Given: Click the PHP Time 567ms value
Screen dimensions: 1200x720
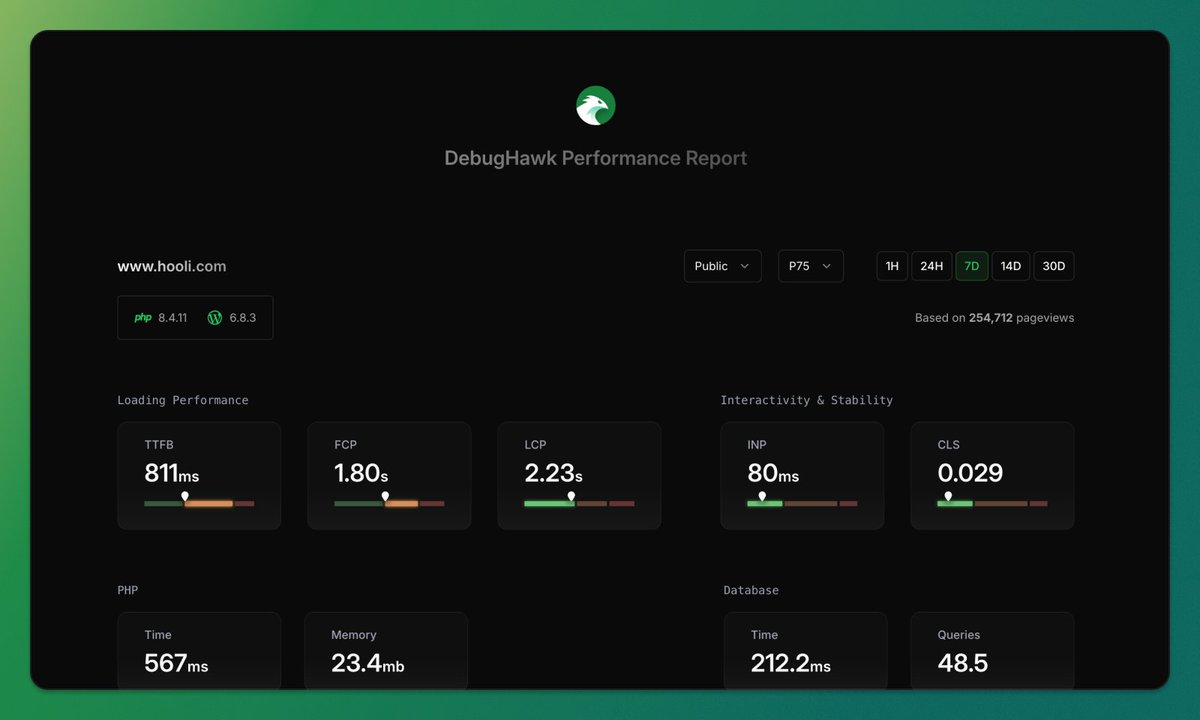Looking at the screenshot, I should 176,663.
